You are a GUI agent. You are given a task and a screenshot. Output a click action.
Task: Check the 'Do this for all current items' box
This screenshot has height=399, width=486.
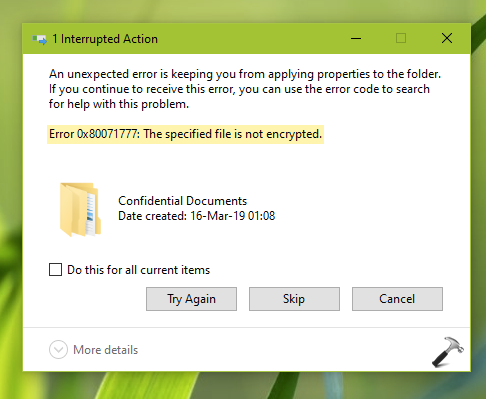click(55, 269)
